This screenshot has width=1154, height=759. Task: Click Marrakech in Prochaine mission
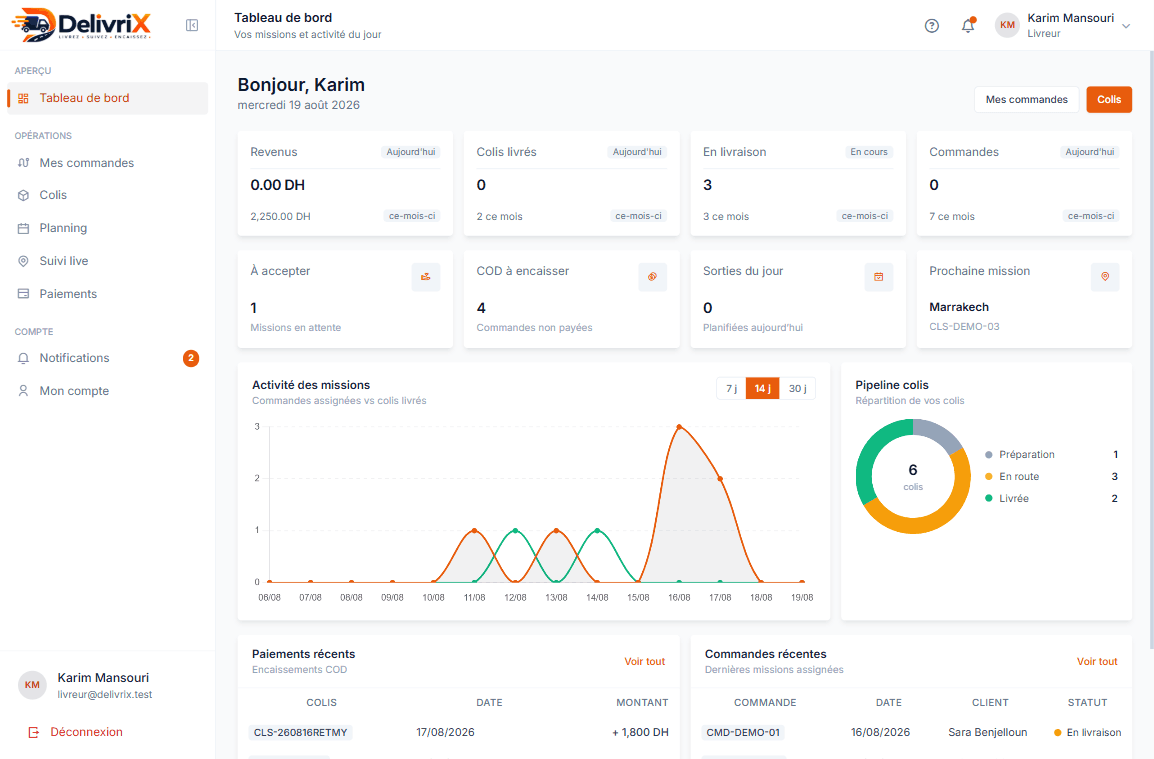(x=958, y=307)
